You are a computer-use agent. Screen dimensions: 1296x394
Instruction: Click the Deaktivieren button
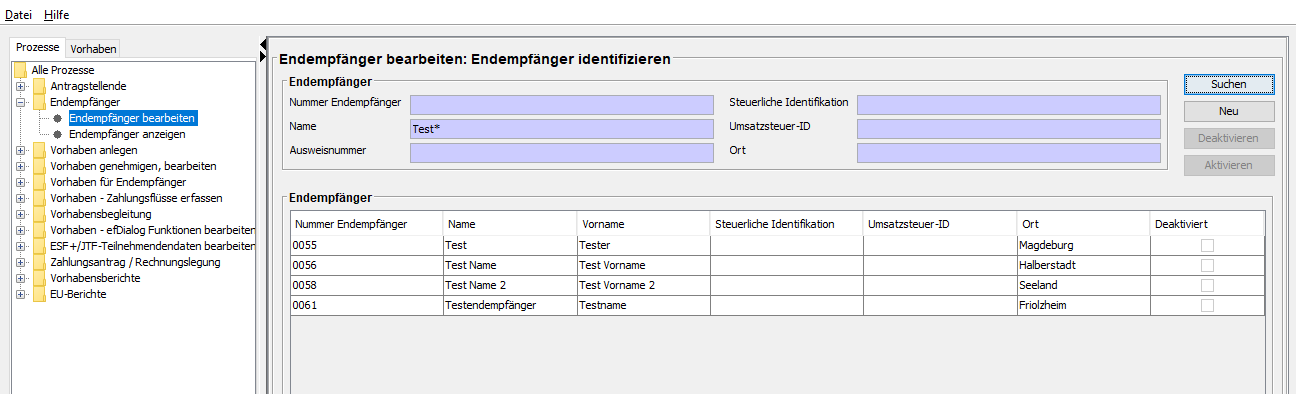(1229, 138)
